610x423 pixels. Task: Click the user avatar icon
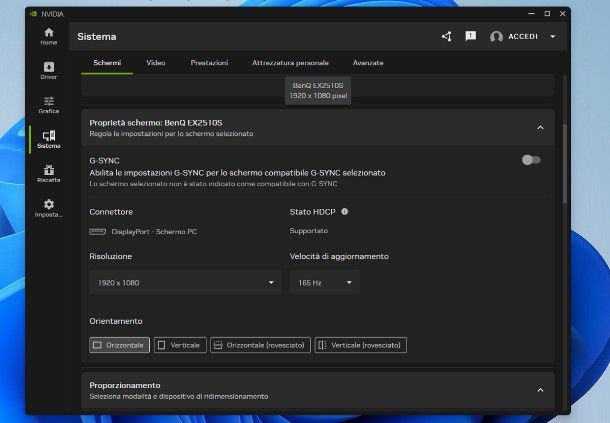pos(496,37)
